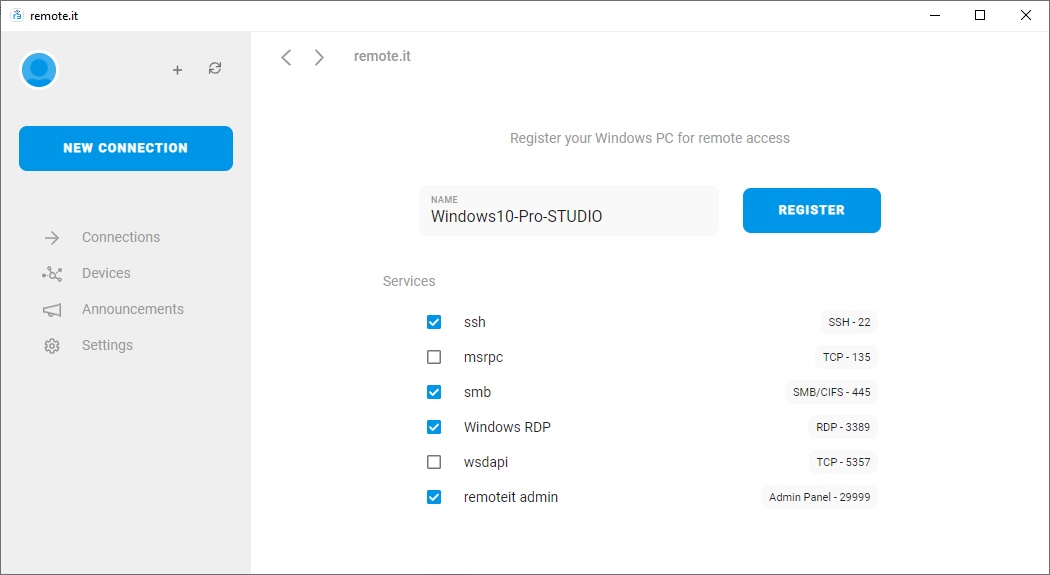Click the Settings gear icon
1050x575 pixels.
(52, 346)
